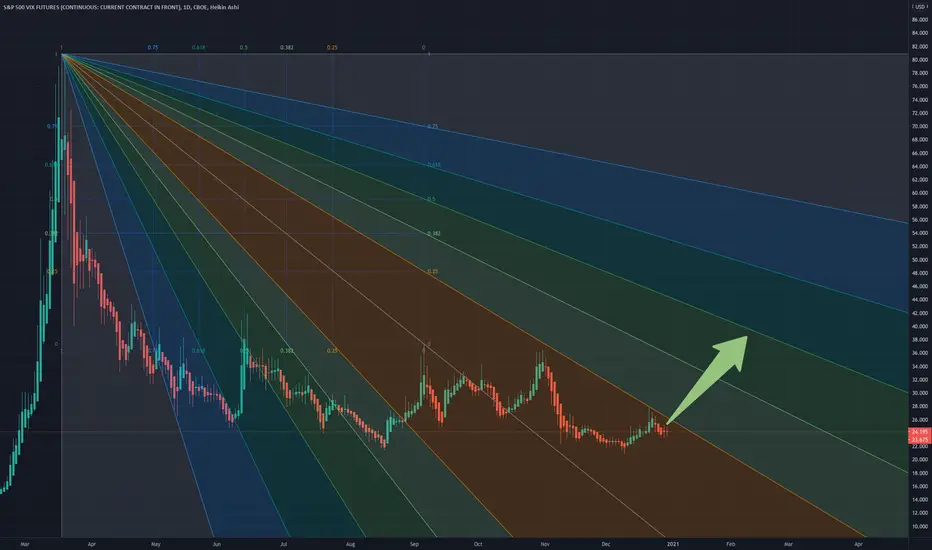Click the 60.000 price axis label
This screenshot has height=550, width=932.
[x=920, y=193]
